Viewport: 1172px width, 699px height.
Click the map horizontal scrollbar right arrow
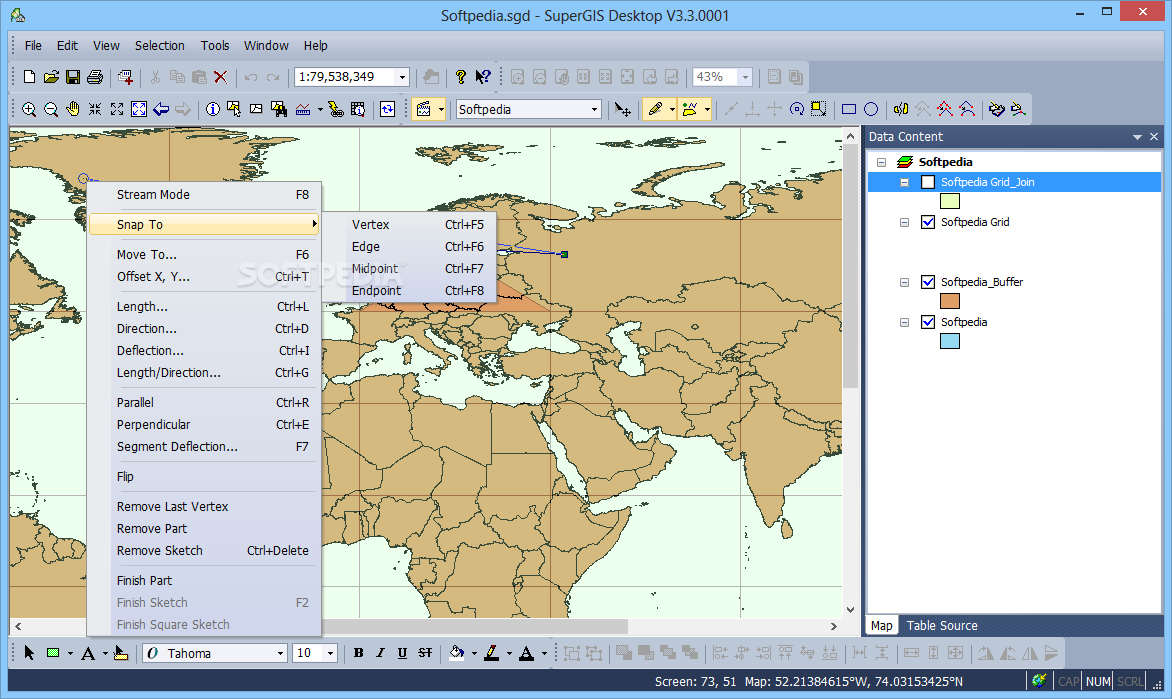click(x=833, y=626)
